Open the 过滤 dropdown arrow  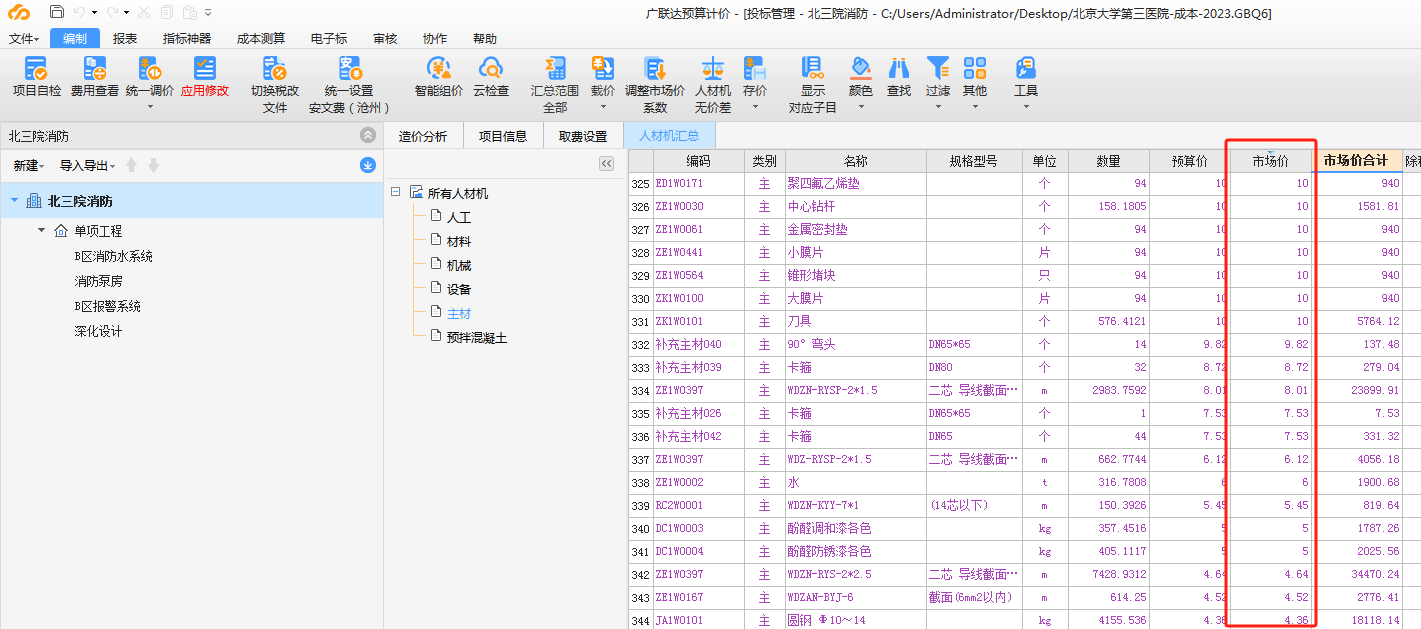[x=938, y=106]
